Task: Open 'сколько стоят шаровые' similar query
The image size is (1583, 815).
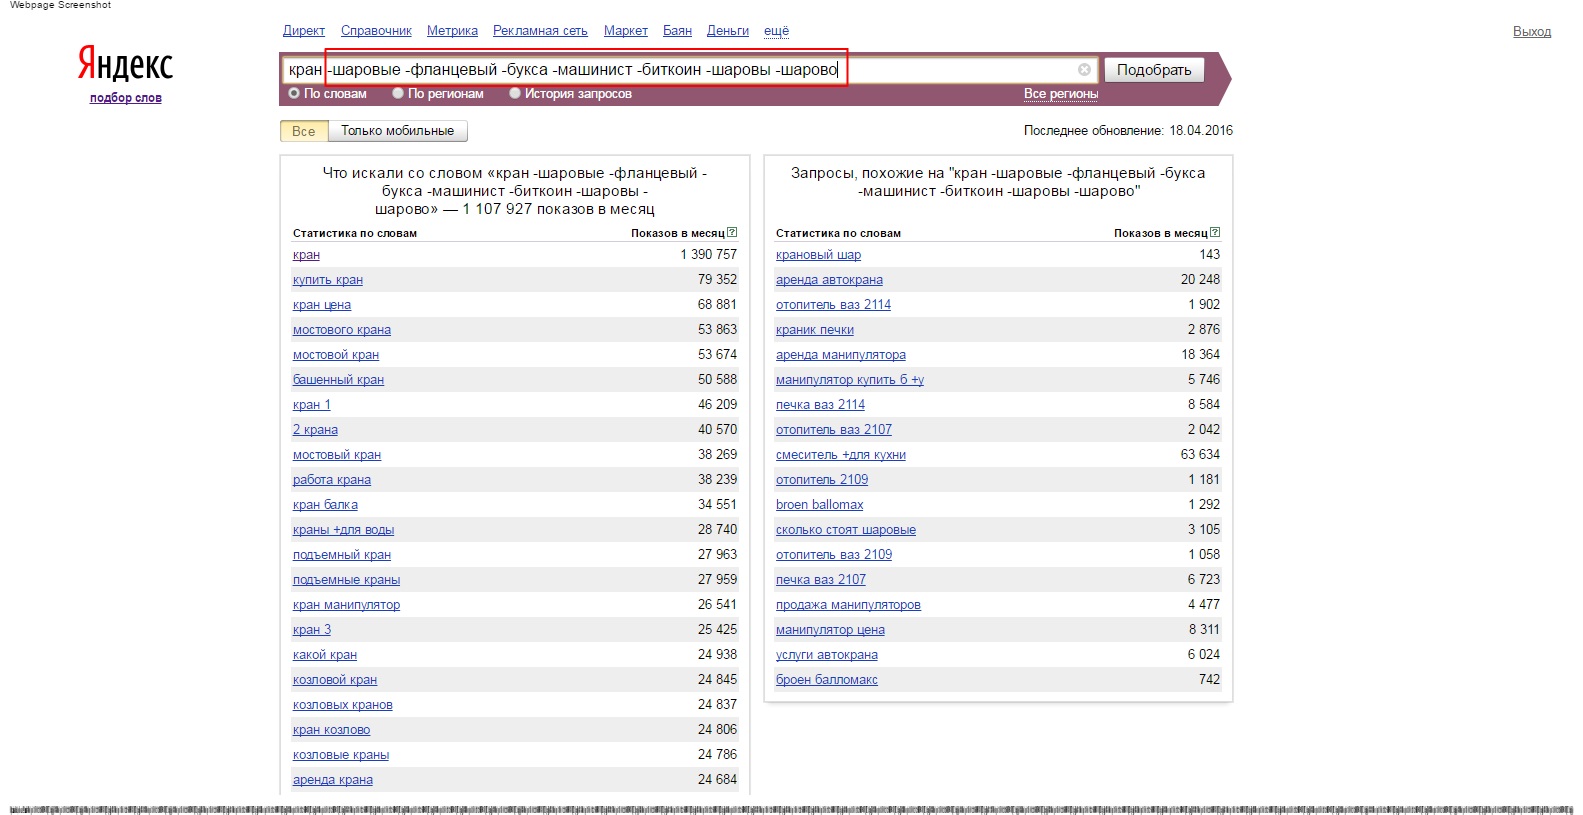Action: pyautogui.click(x=846, y=530)
